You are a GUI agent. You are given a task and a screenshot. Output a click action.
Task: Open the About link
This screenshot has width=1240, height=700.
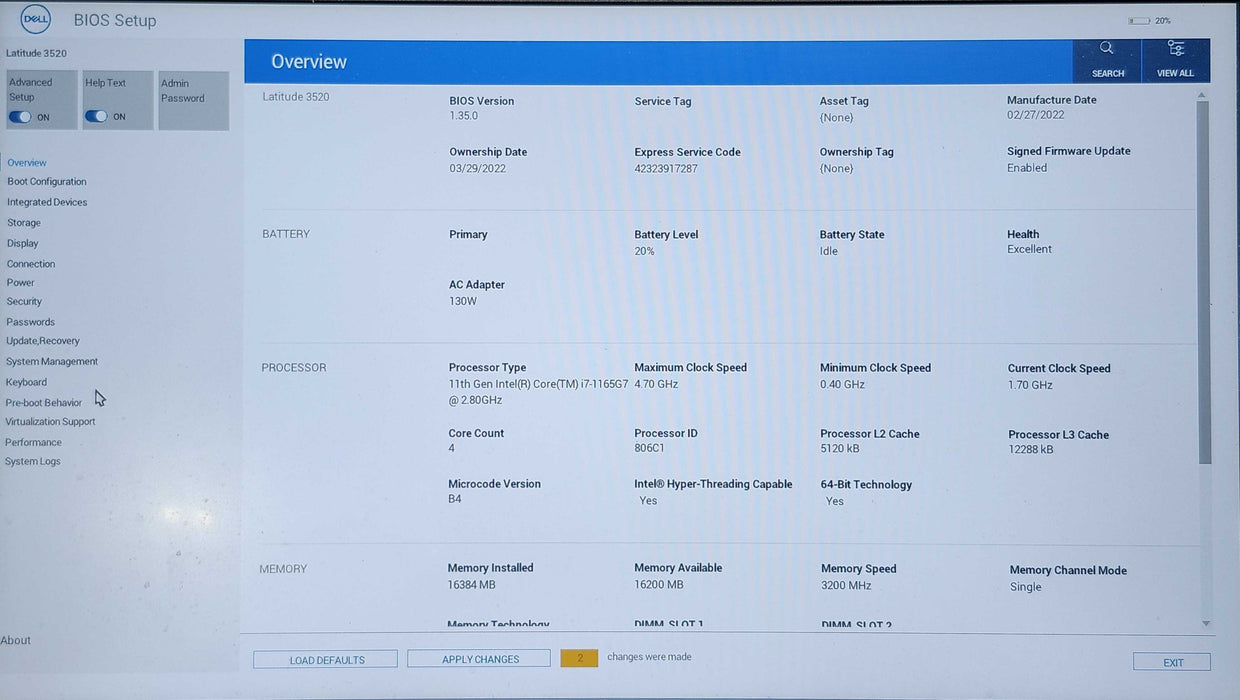pos(16,641)
